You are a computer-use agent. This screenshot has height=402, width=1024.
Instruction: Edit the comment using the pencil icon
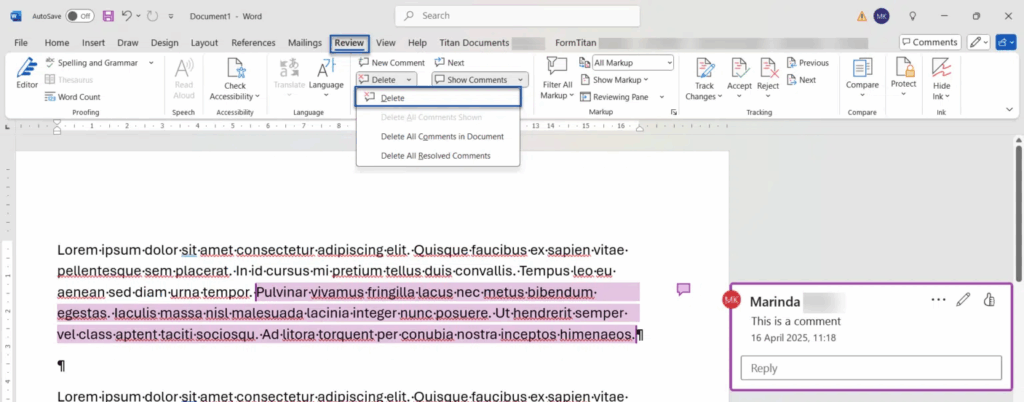963,299
